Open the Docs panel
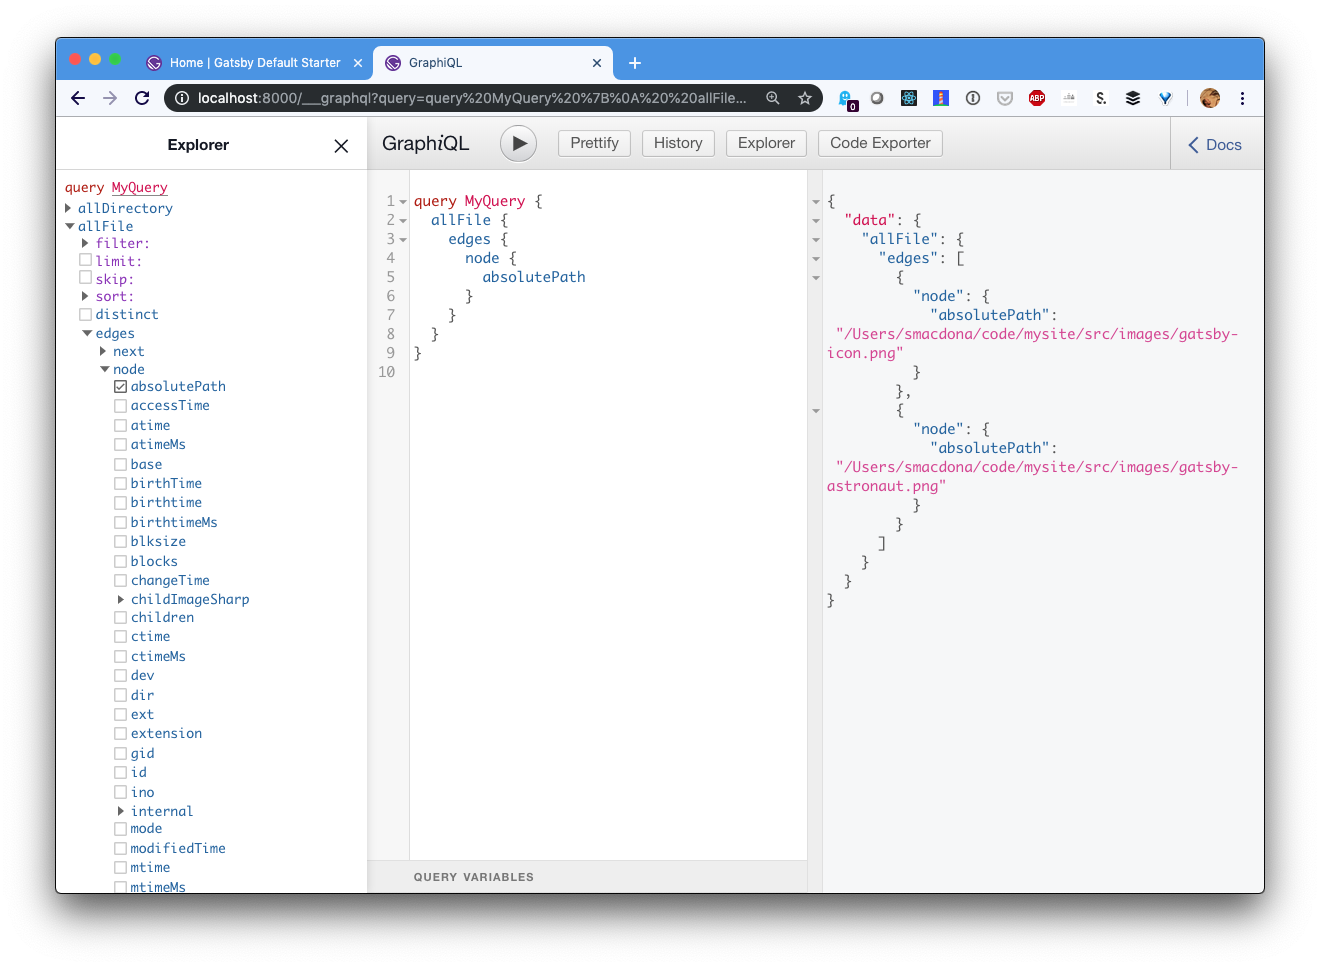Viewport: 1320px width, 967px height. pyautogui.click(x=1215, y=145)
